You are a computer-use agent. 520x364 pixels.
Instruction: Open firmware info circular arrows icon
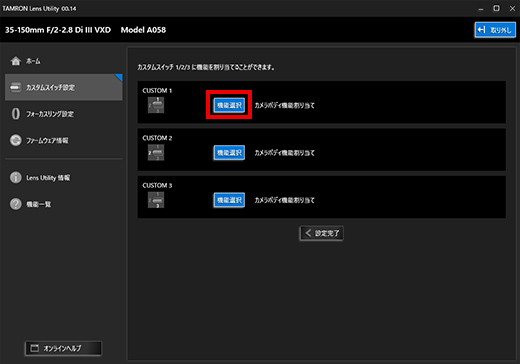pos(16,140)
